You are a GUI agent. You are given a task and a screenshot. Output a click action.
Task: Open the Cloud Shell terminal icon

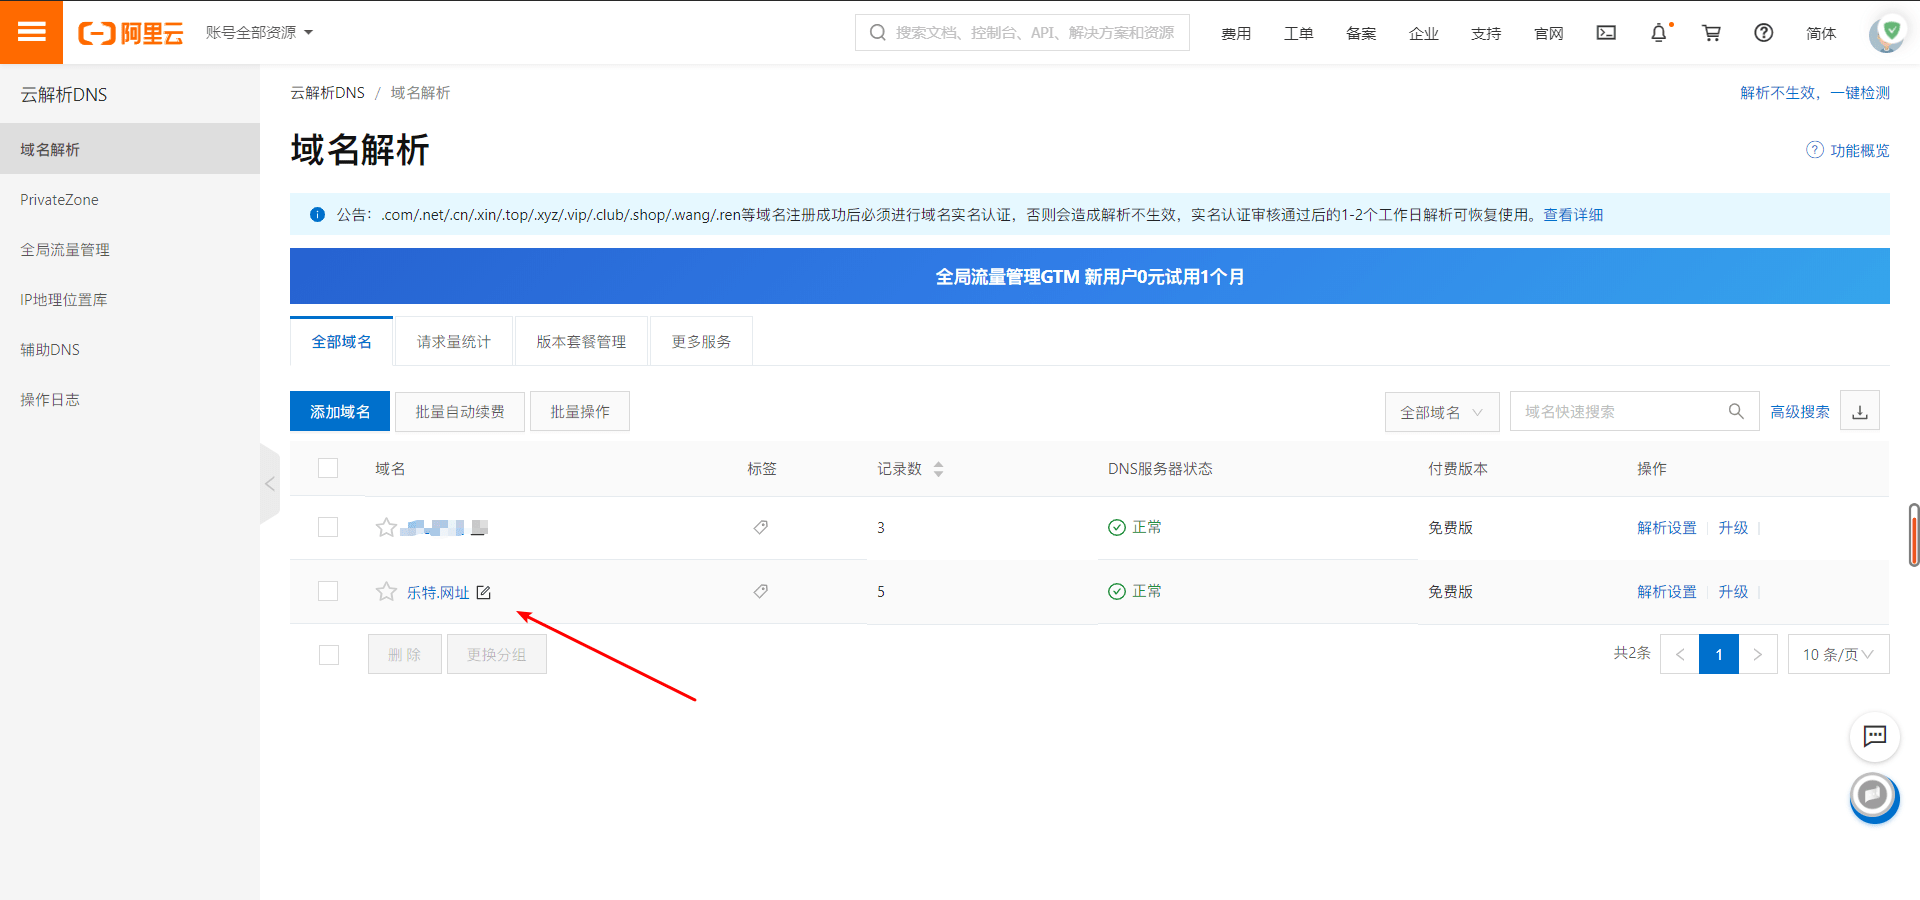click(x=1606, y=33)
